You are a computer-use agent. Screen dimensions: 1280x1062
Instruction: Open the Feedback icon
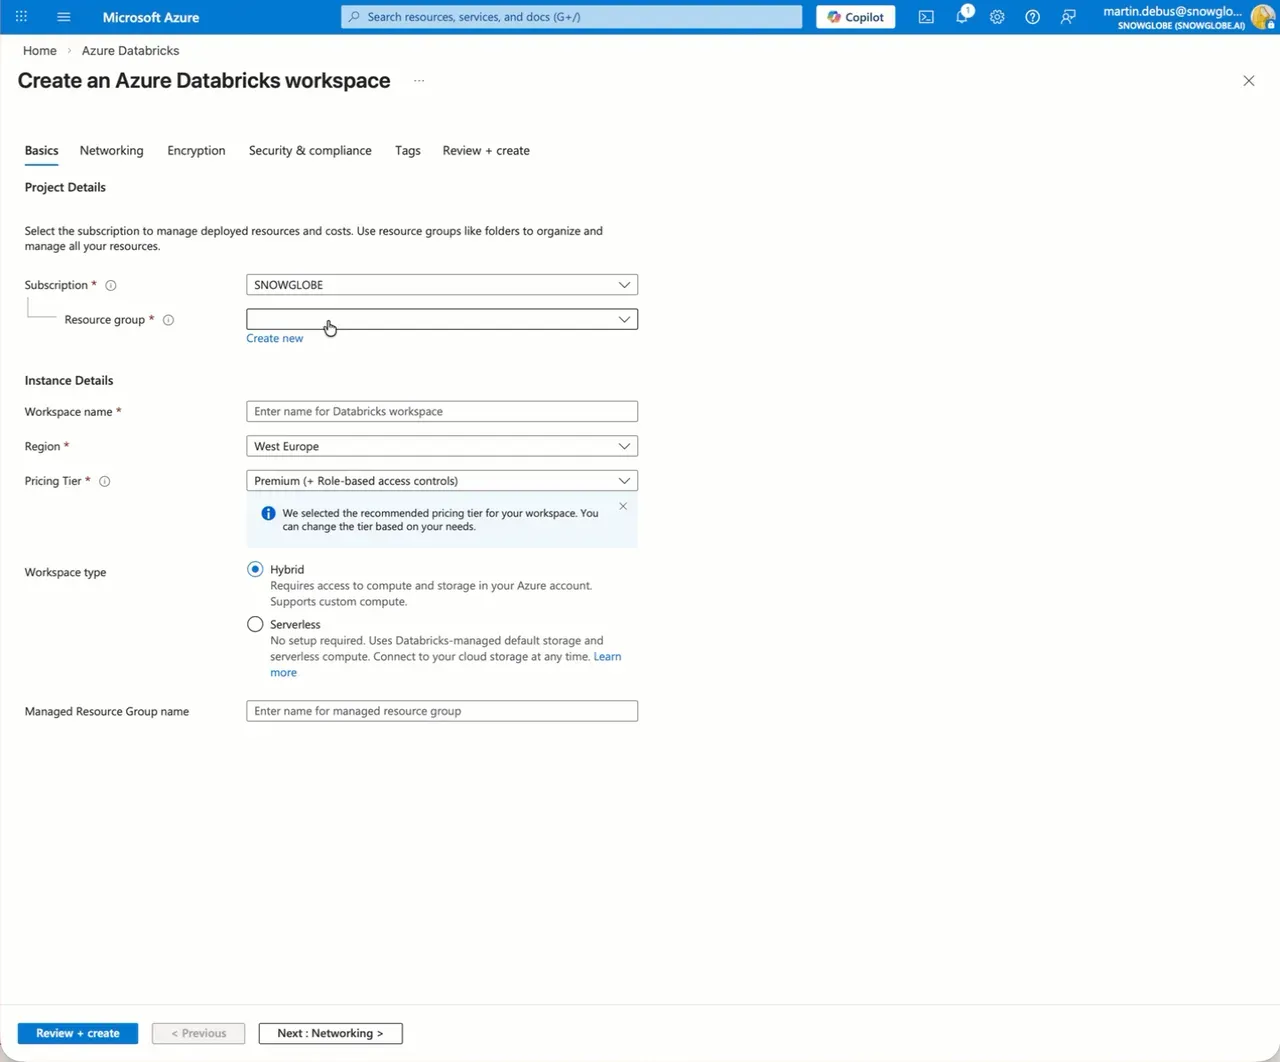(x=1068, y=17)
